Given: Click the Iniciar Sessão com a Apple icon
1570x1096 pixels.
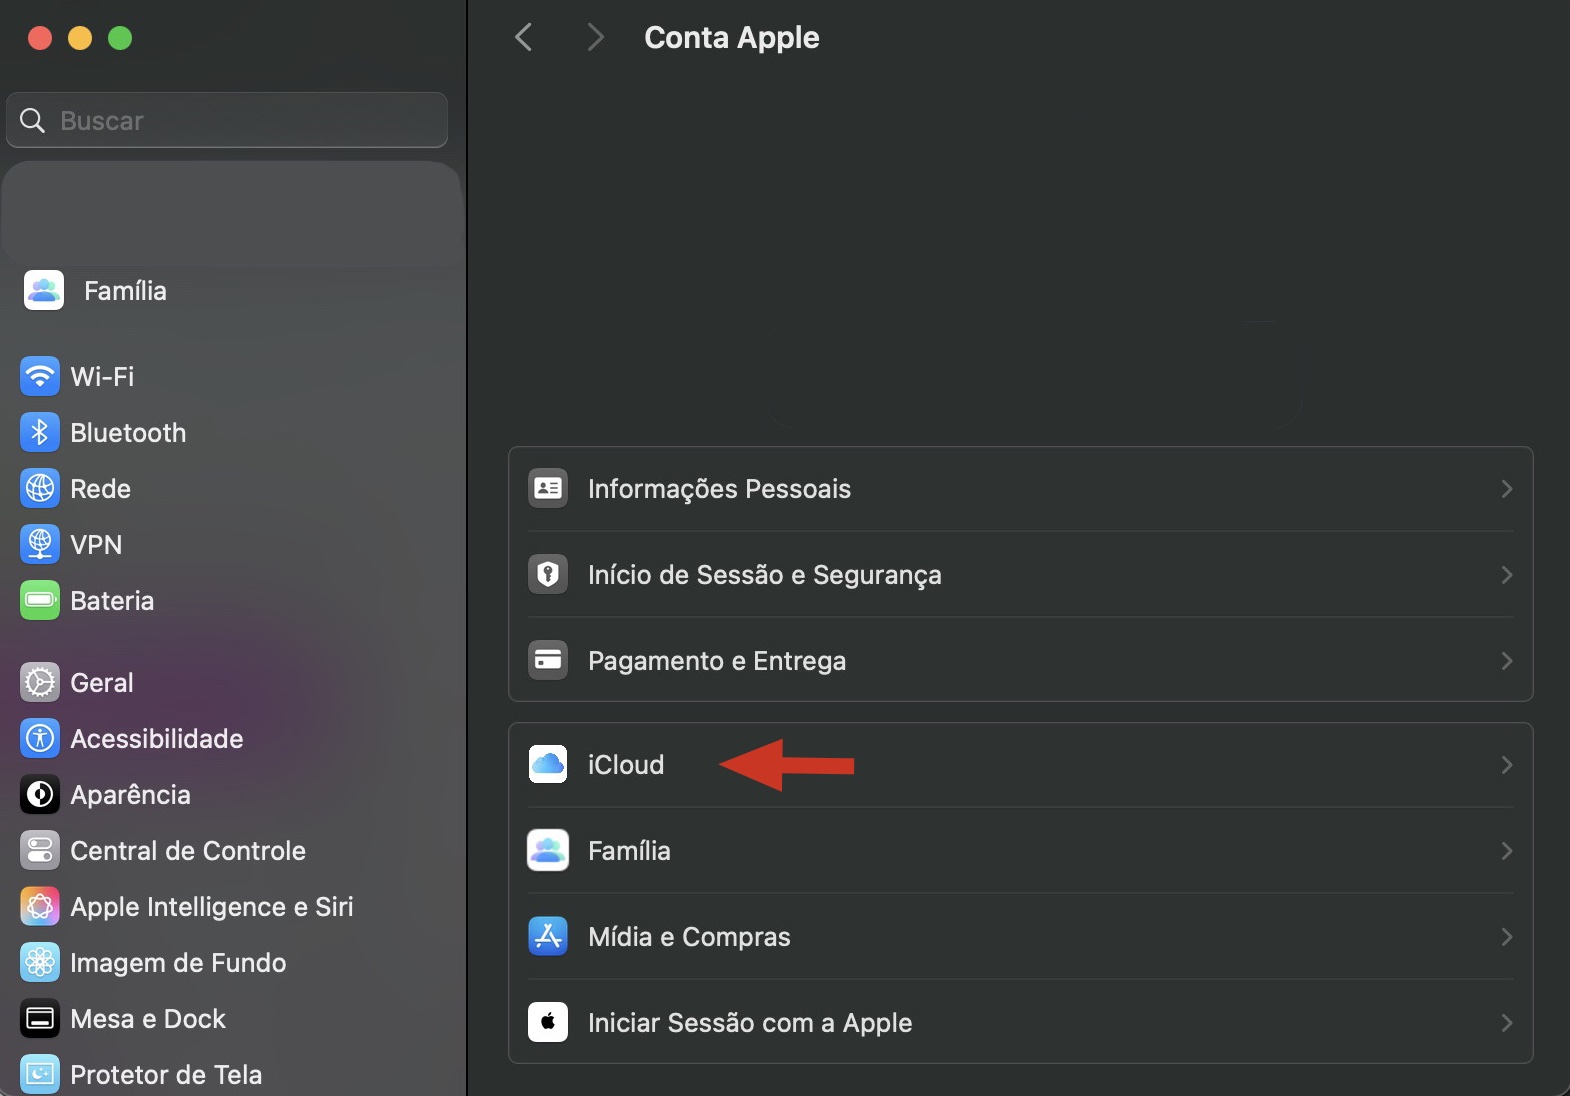Looking at the screenshot, I should pos(548,1022).
